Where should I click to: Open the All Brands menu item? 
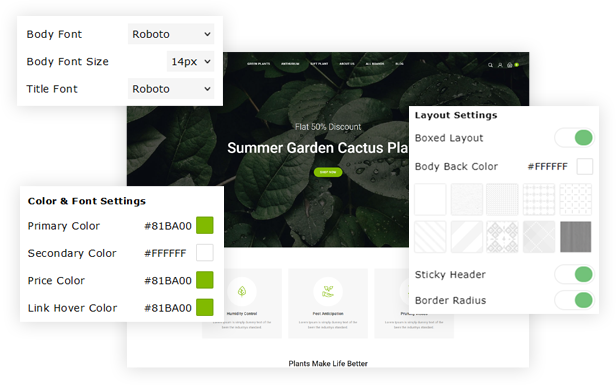(375, 64)
